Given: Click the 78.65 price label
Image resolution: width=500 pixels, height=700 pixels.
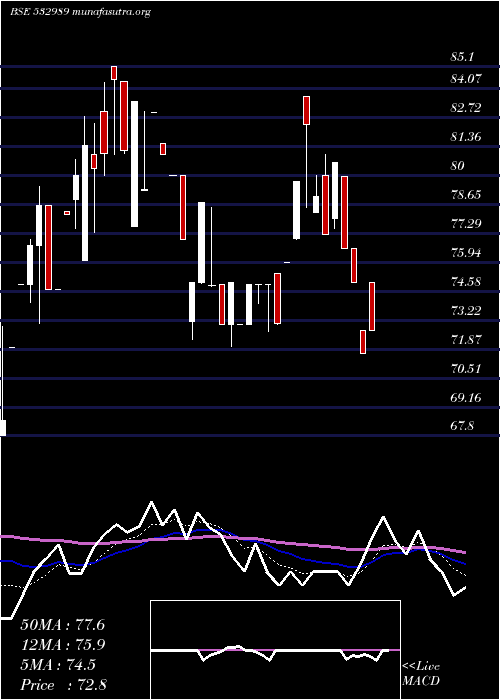Looking at the screenshot, I should 466,195.
